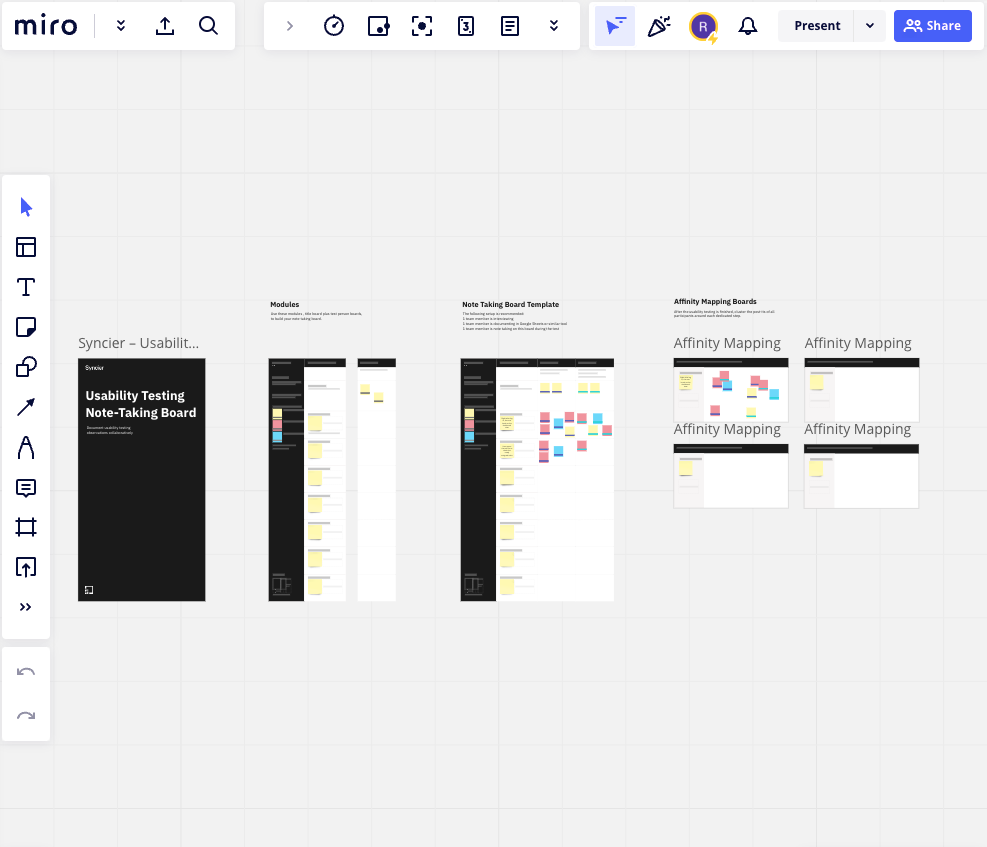Start presenting with the Present button
The image size is (987, 847).
816,25
